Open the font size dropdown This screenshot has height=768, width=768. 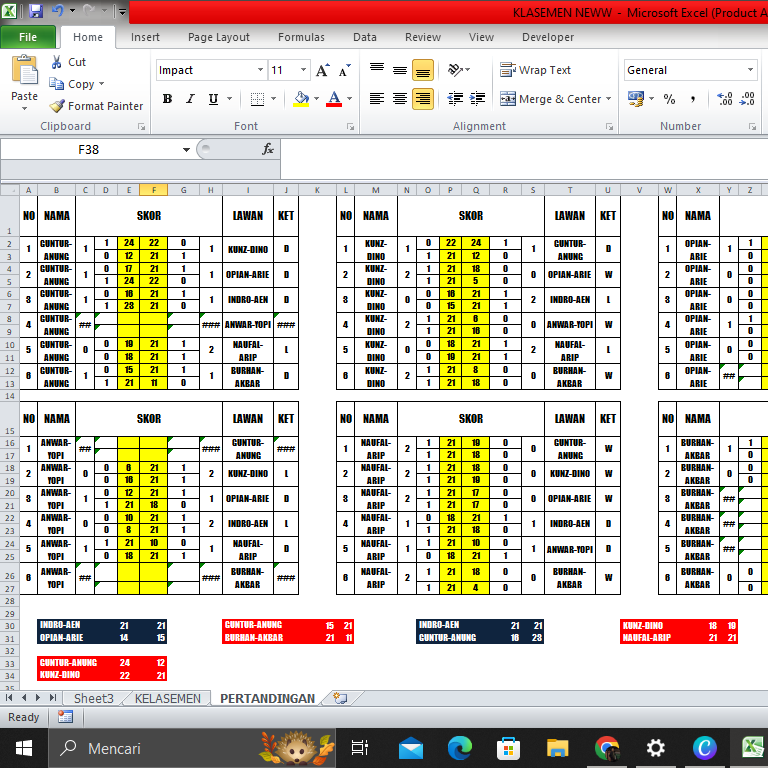coord(304,70)
